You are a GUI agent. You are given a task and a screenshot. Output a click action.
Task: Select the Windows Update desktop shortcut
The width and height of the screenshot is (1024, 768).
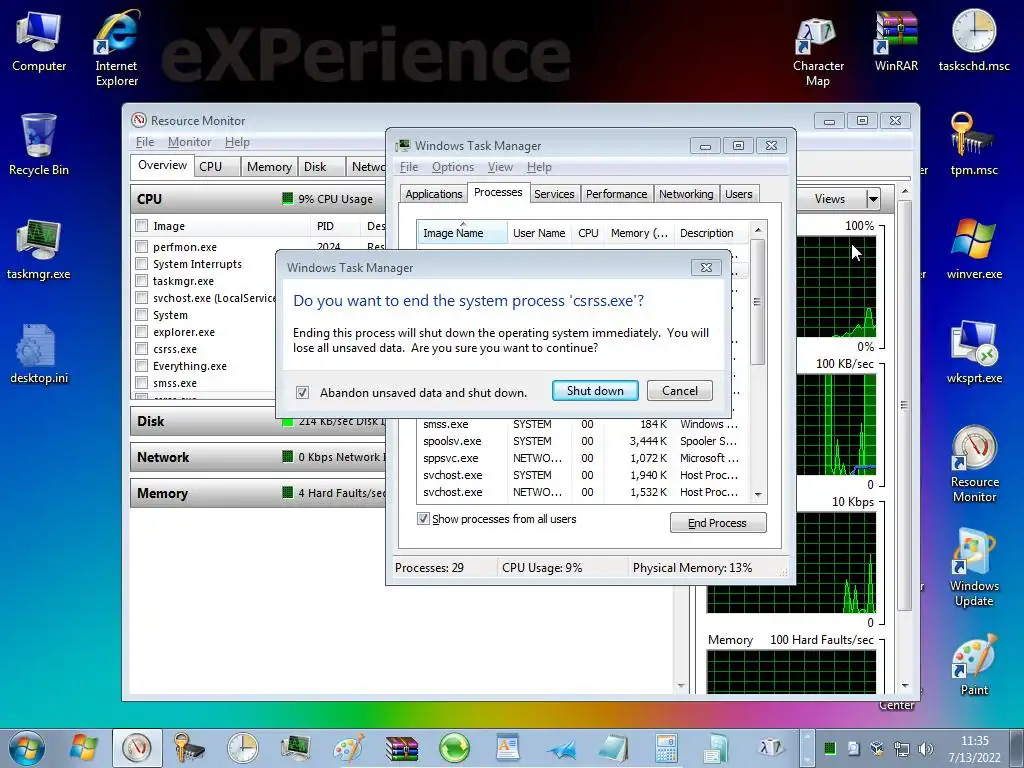(974, 568)
